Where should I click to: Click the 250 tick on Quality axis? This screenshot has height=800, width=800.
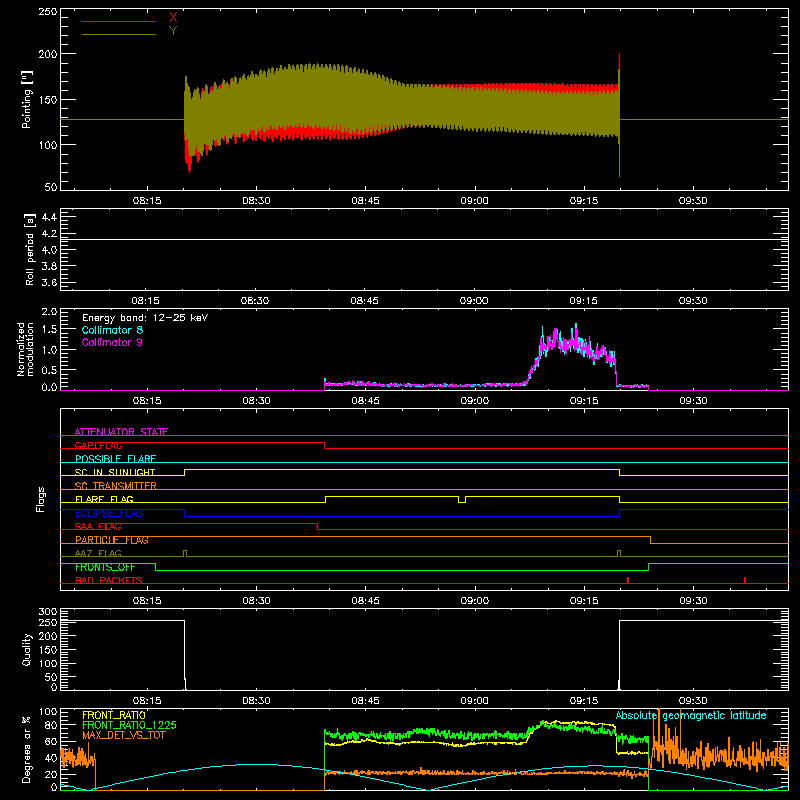pyautogui.click(x=48, y=622)
